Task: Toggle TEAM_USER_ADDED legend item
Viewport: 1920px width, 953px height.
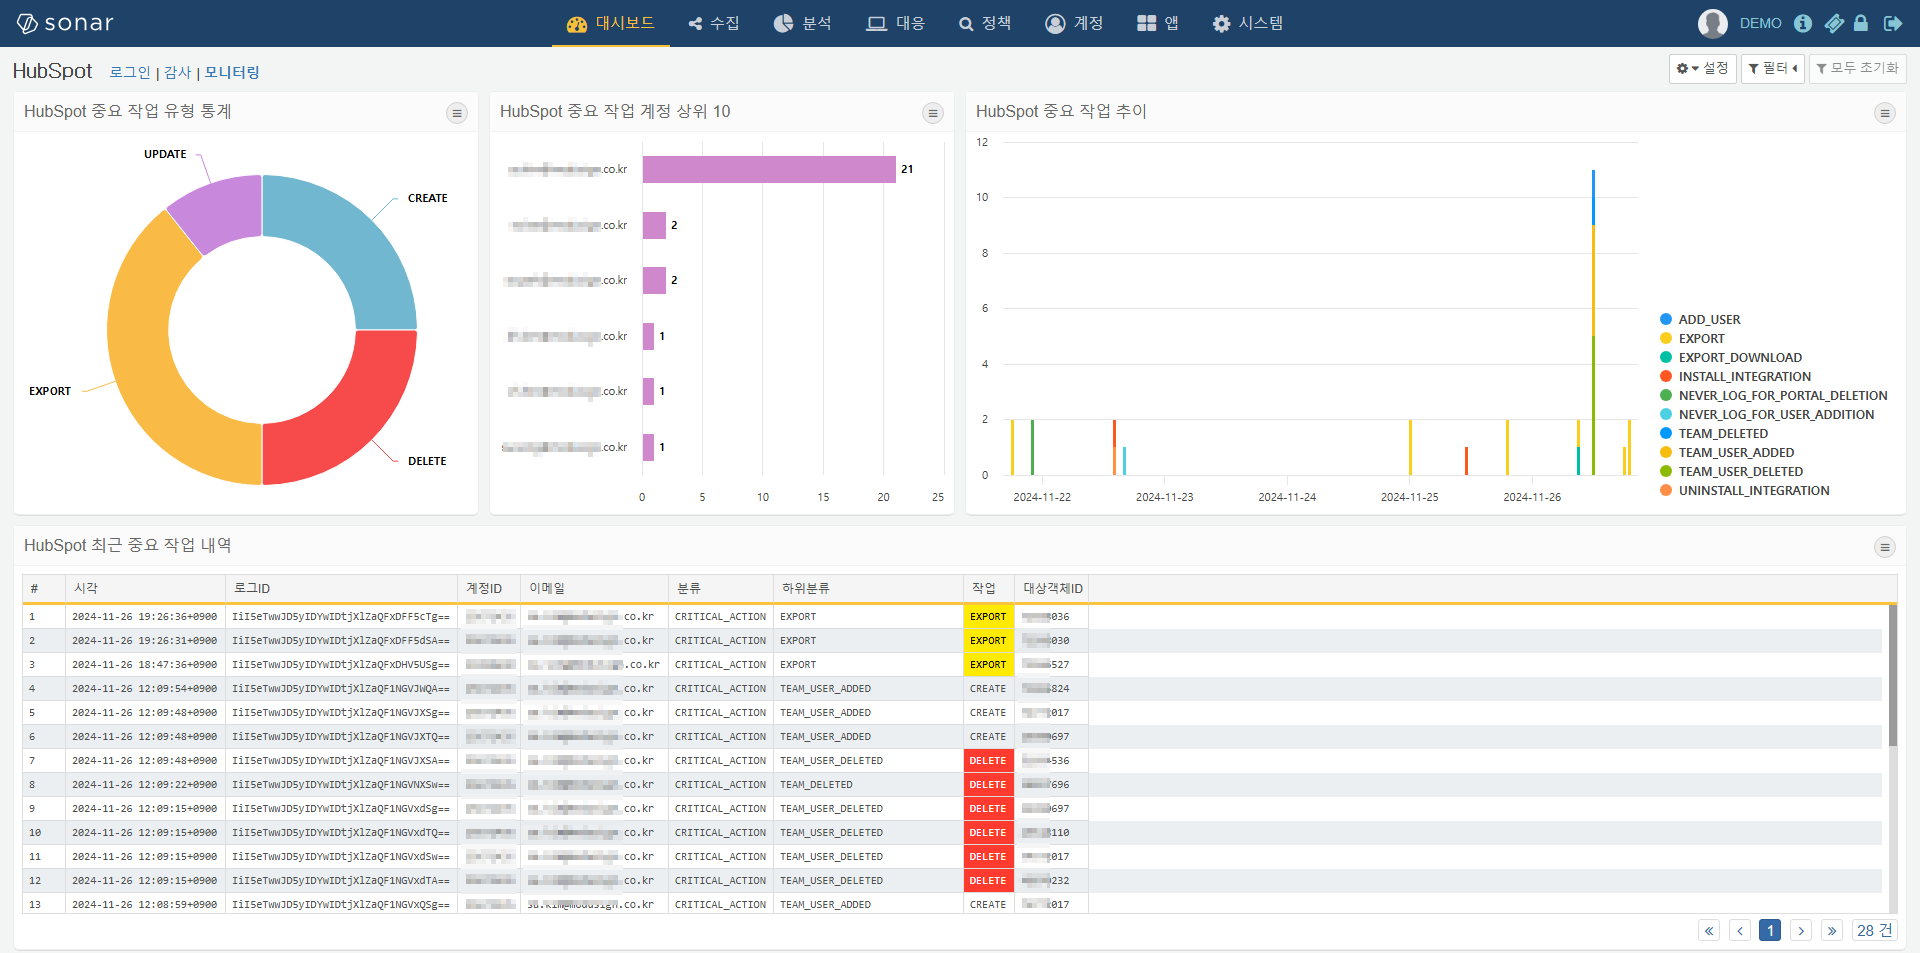Action: click(x=1727, y=453)
